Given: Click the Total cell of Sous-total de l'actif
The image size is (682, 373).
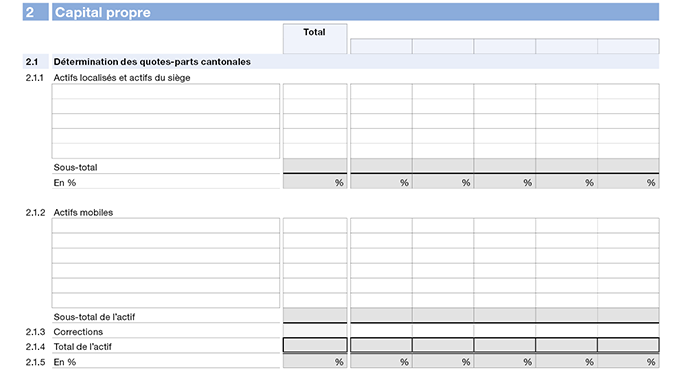Looking at the screenshot, I should (x=315, y=315).
